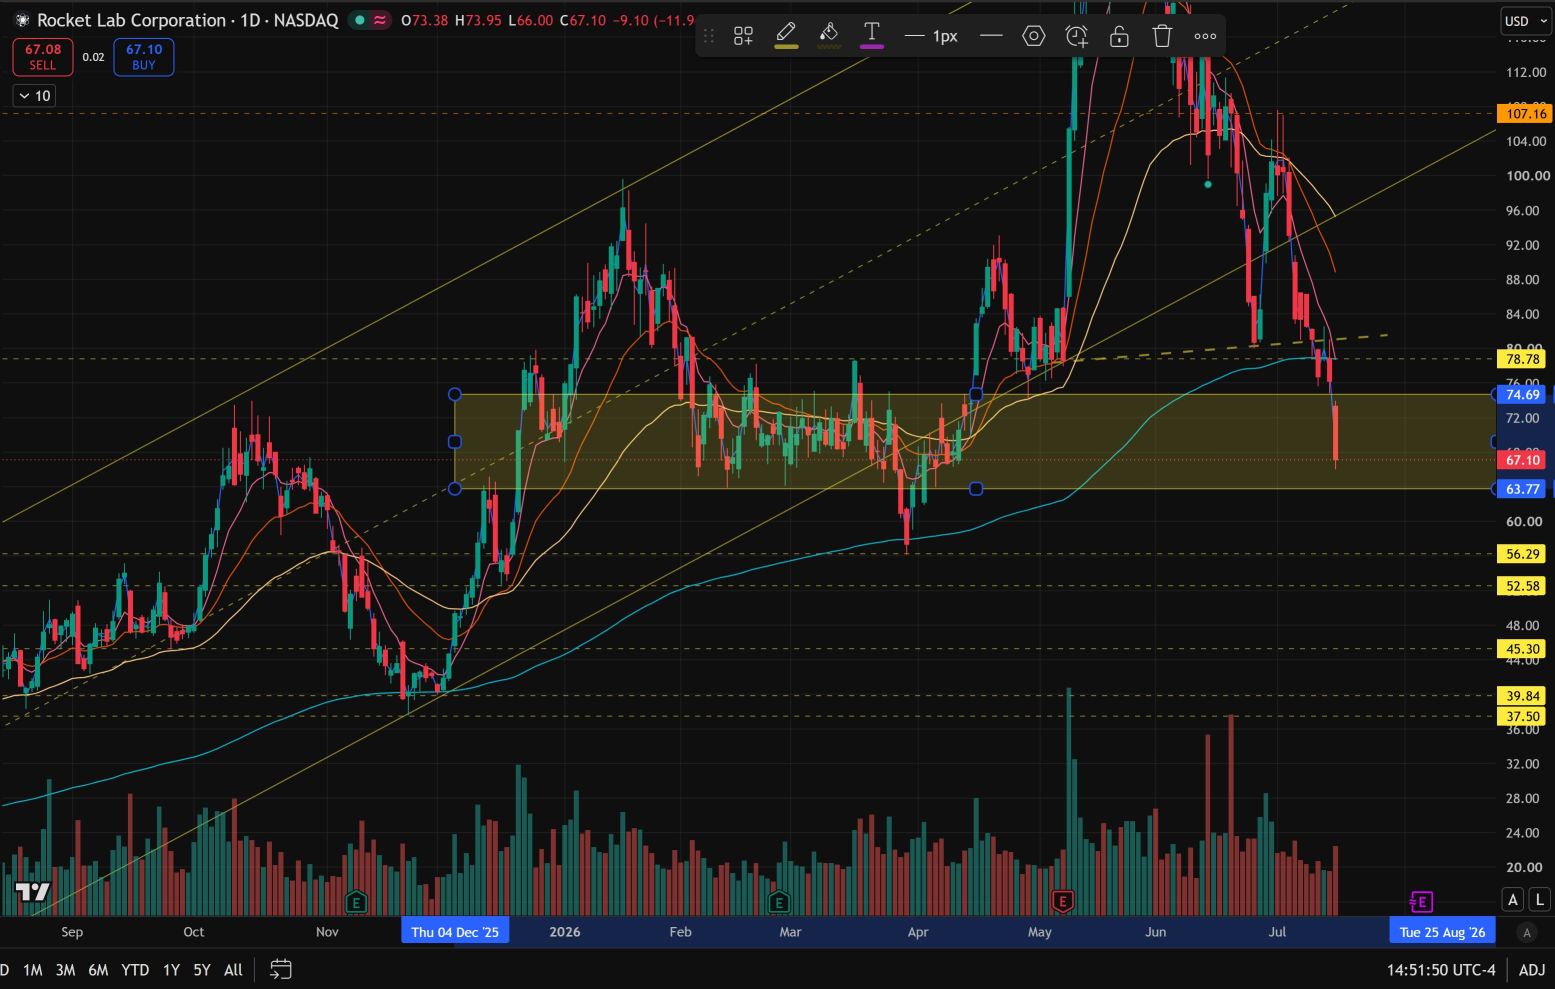
Task: Click the Rocket Lab Corporation symbol title
Action: (131, 20)
